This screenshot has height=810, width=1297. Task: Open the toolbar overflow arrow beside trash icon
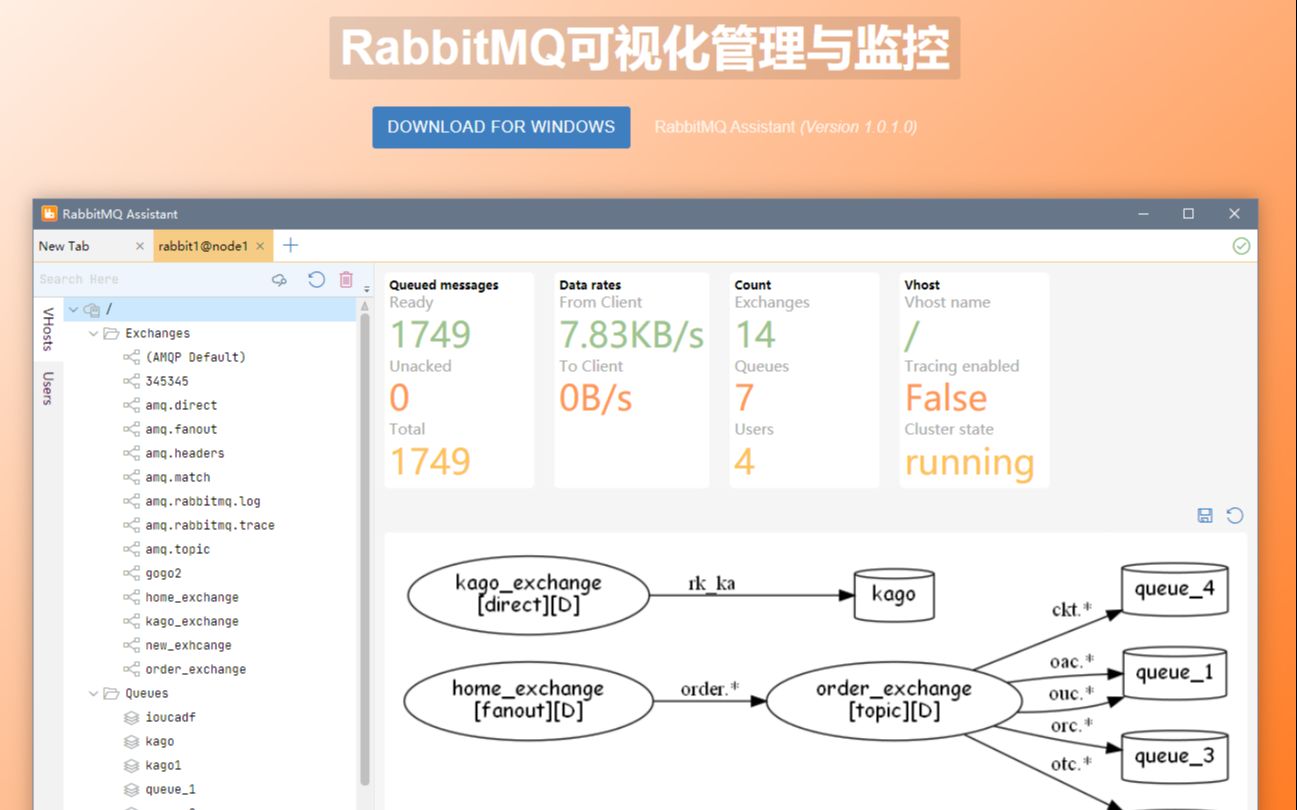[x=366, y=288]
